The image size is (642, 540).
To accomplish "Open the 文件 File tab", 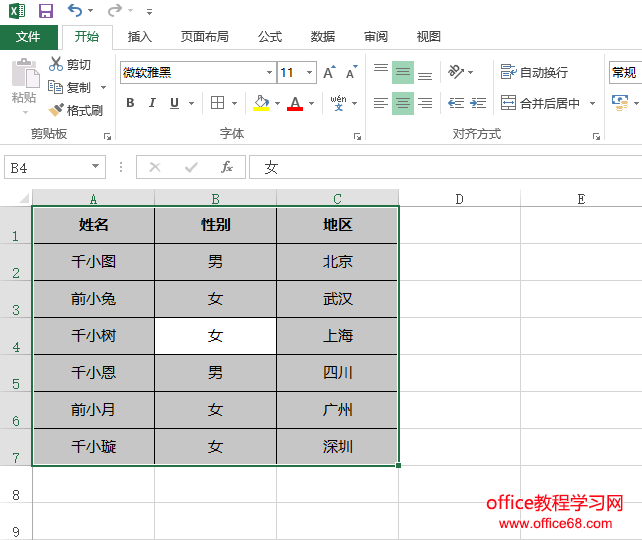I will click(x=28, y=37).
